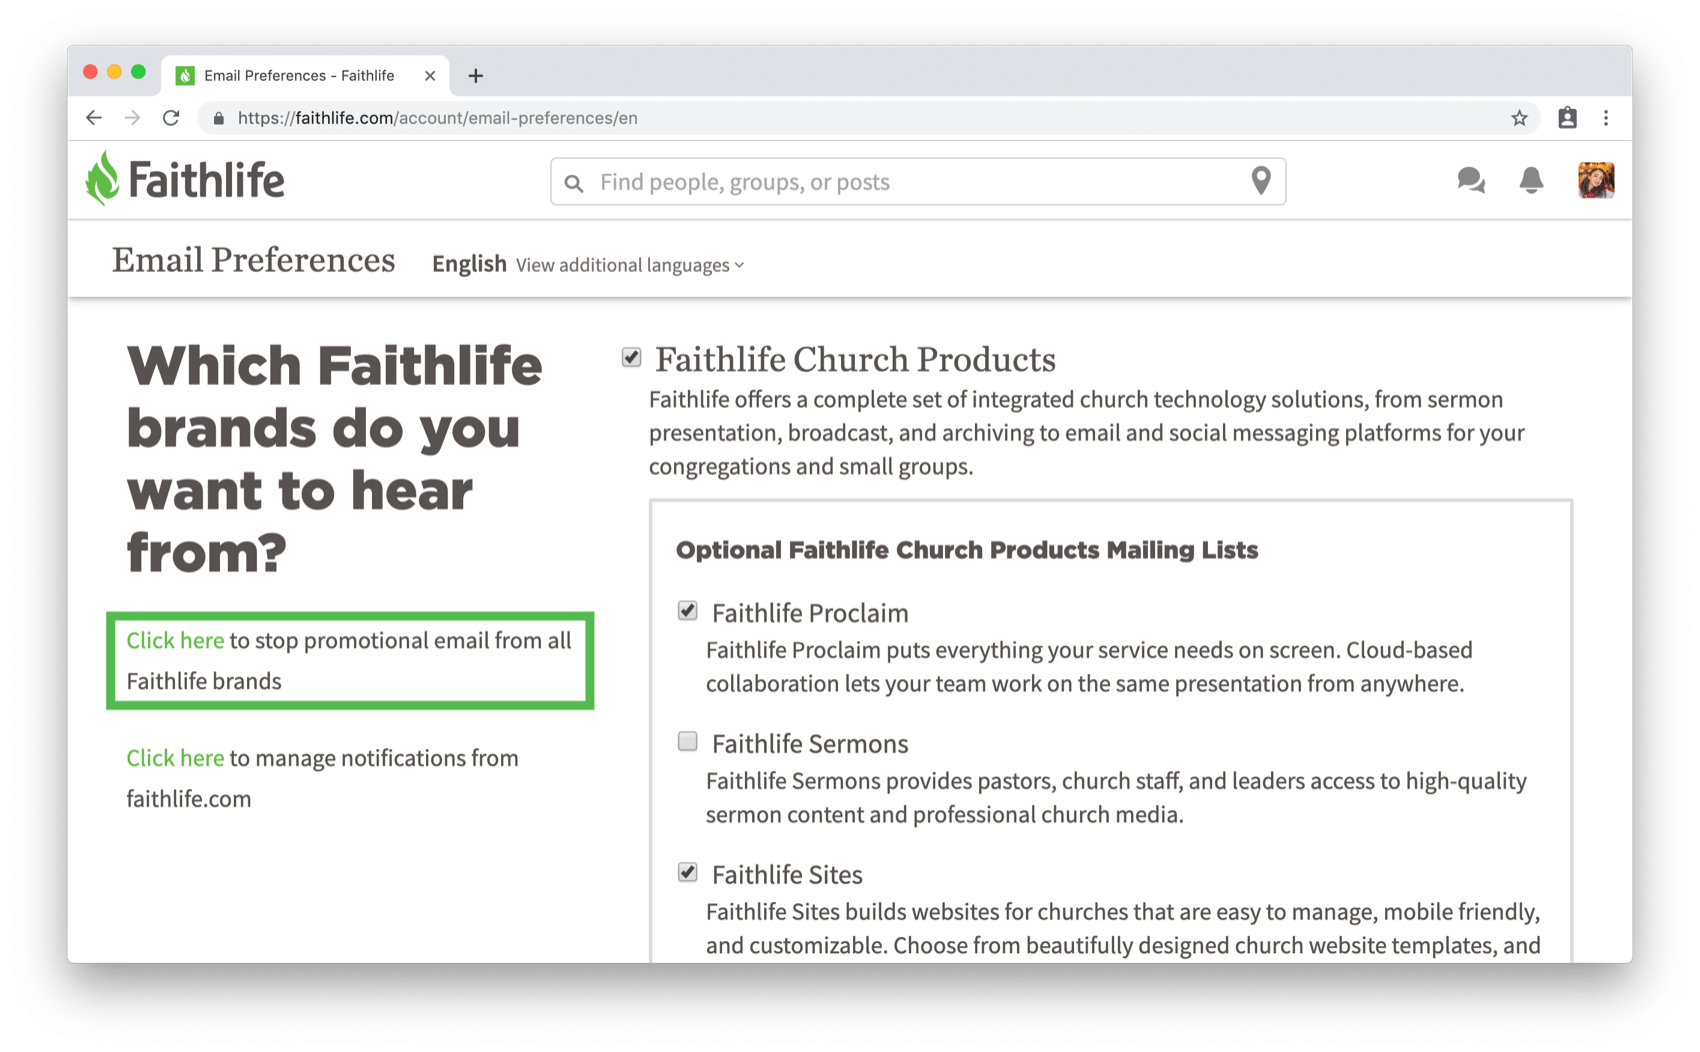Expand View additional languages dropdown
This screenshot has width=1700, height=1052.
(630, 265)
